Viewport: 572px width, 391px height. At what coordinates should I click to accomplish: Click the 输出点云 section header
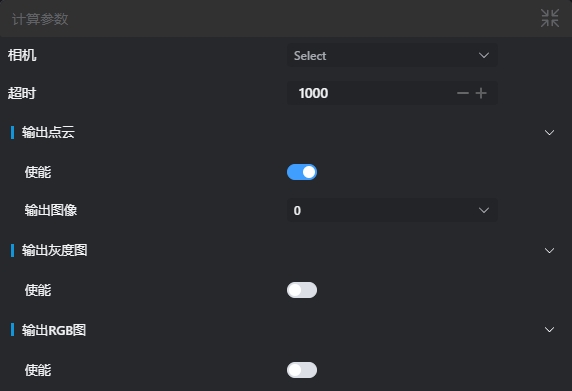[x=48, y=132]
